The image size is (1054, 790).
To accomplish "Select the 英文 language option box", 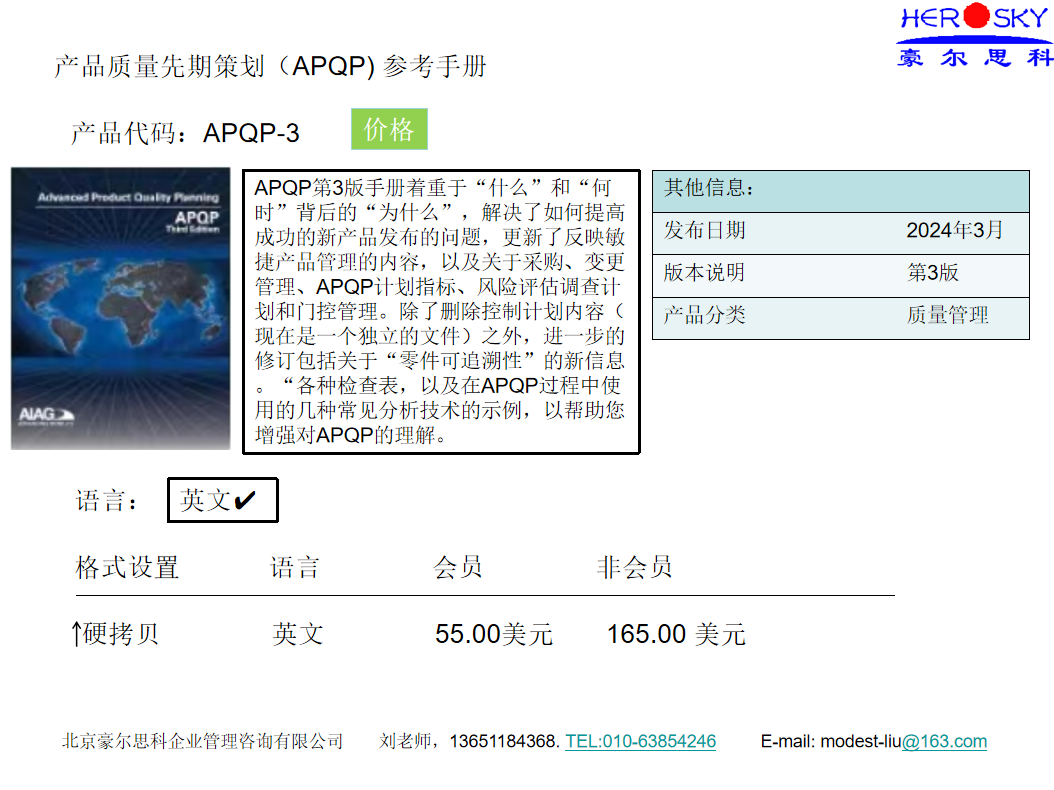I will coord(222,500).
